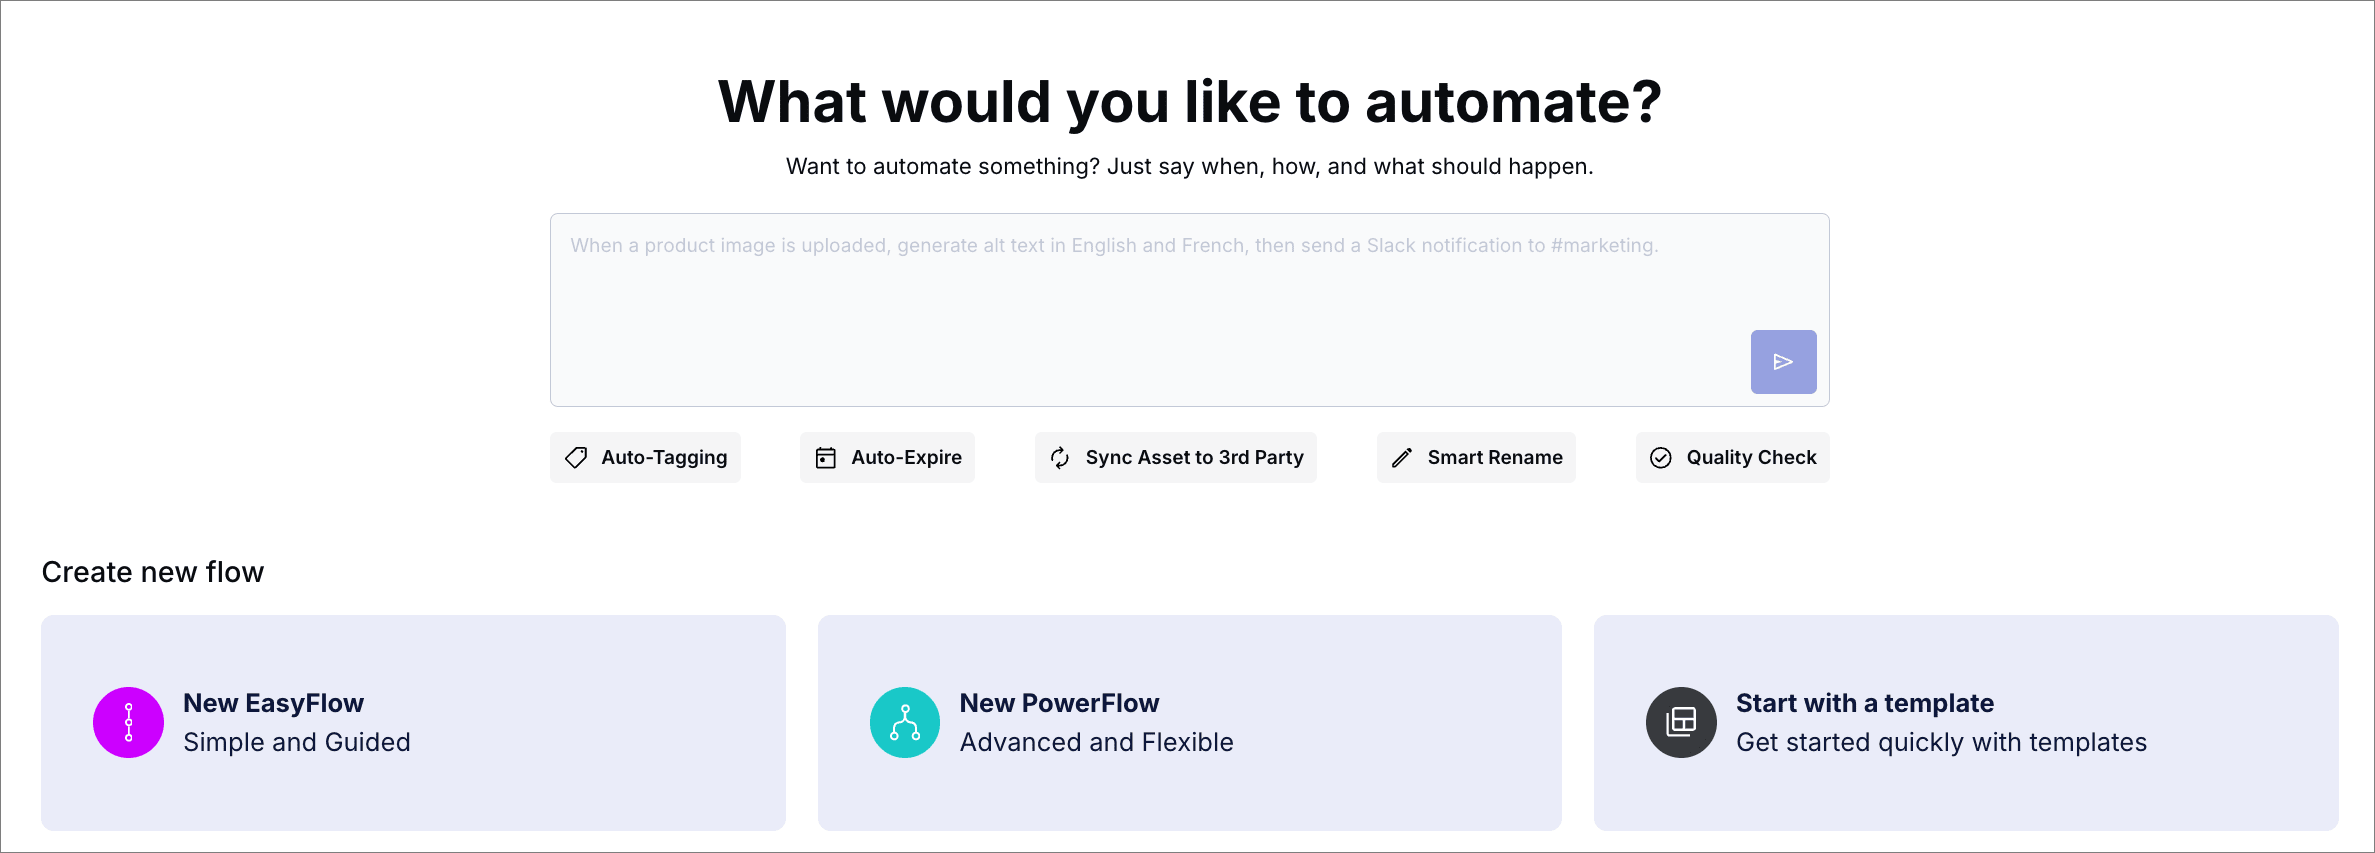
Task: Click the sync arrows icon
Action: click(1060, 458)
